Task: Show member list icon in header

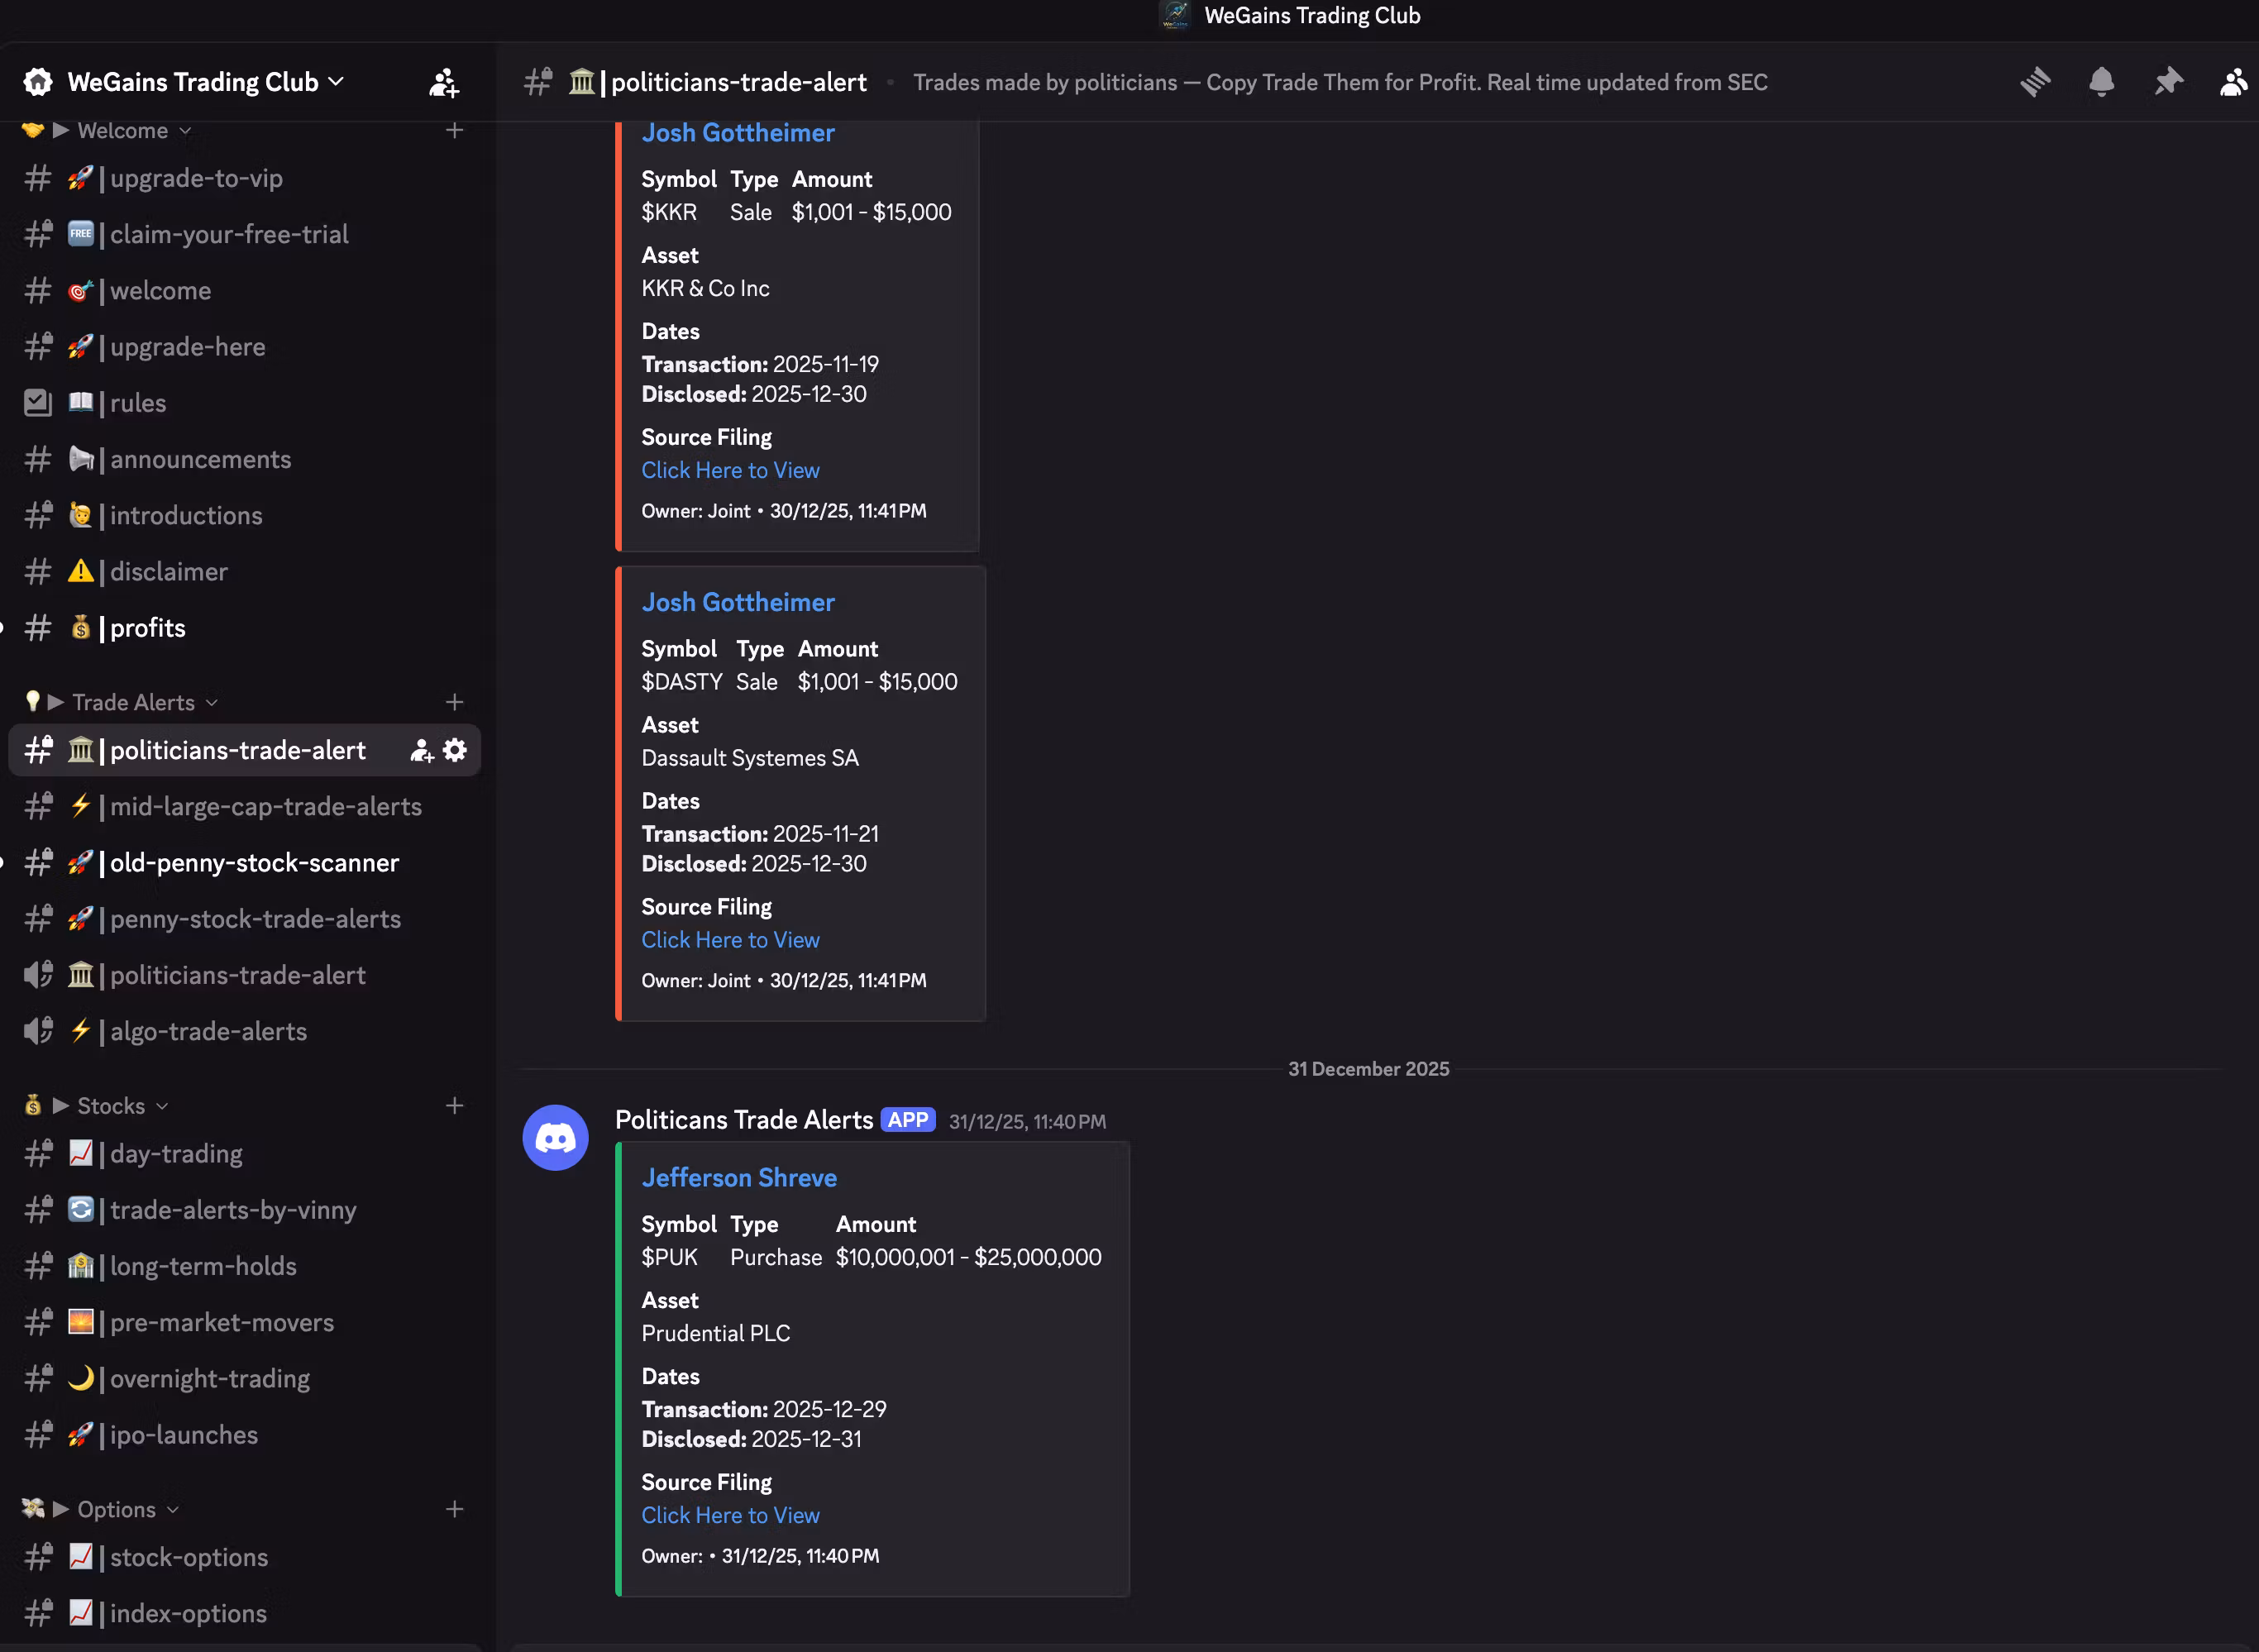Action: [2233, 82]
